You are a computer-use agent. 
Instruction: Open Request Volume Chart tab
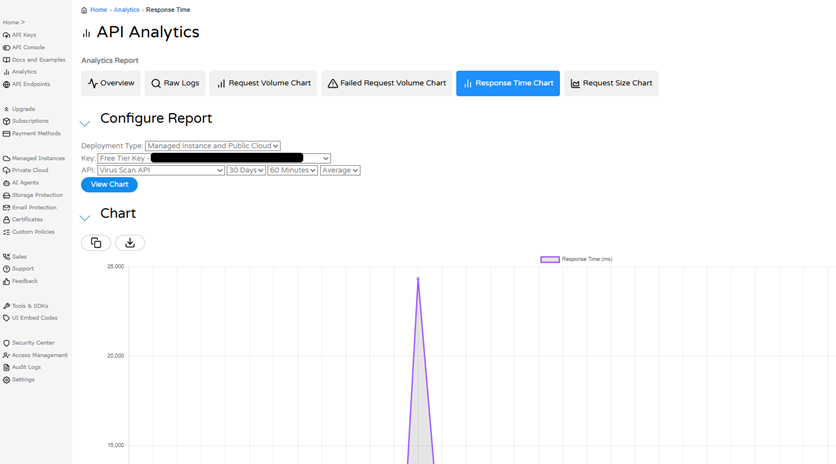click(x=263, y=83)
